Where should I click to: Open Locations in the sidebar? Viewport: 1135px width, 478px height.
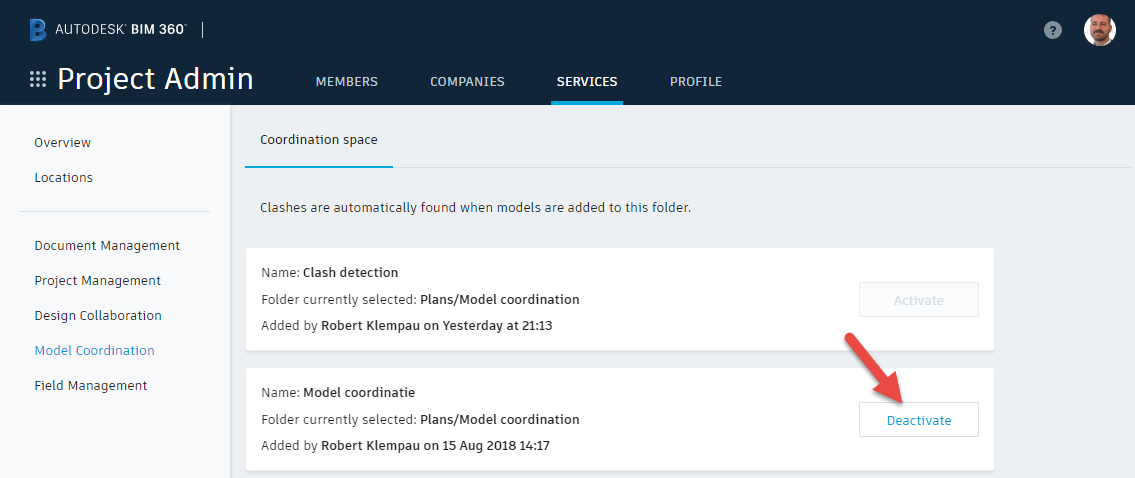[x=64, y=177]
